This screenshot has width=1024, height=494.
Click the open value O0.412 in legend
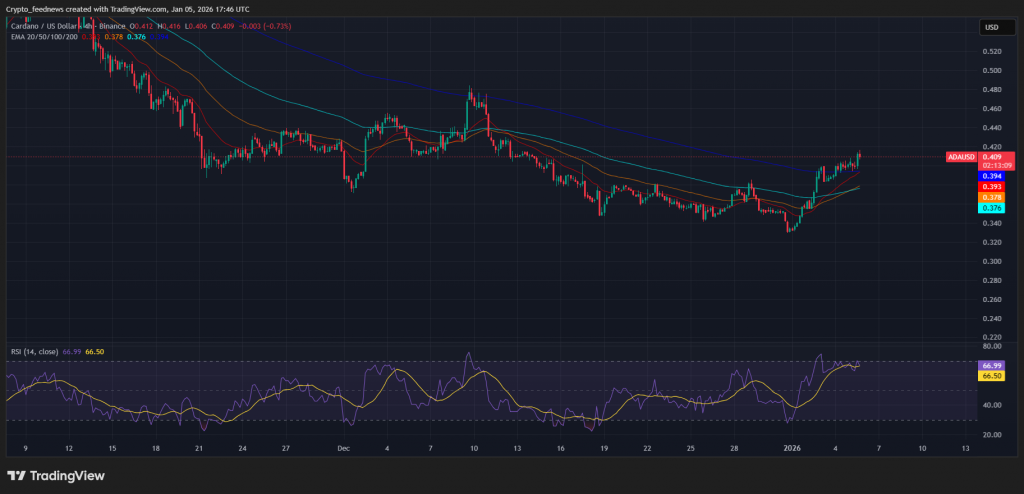click(x=141, y=26)
